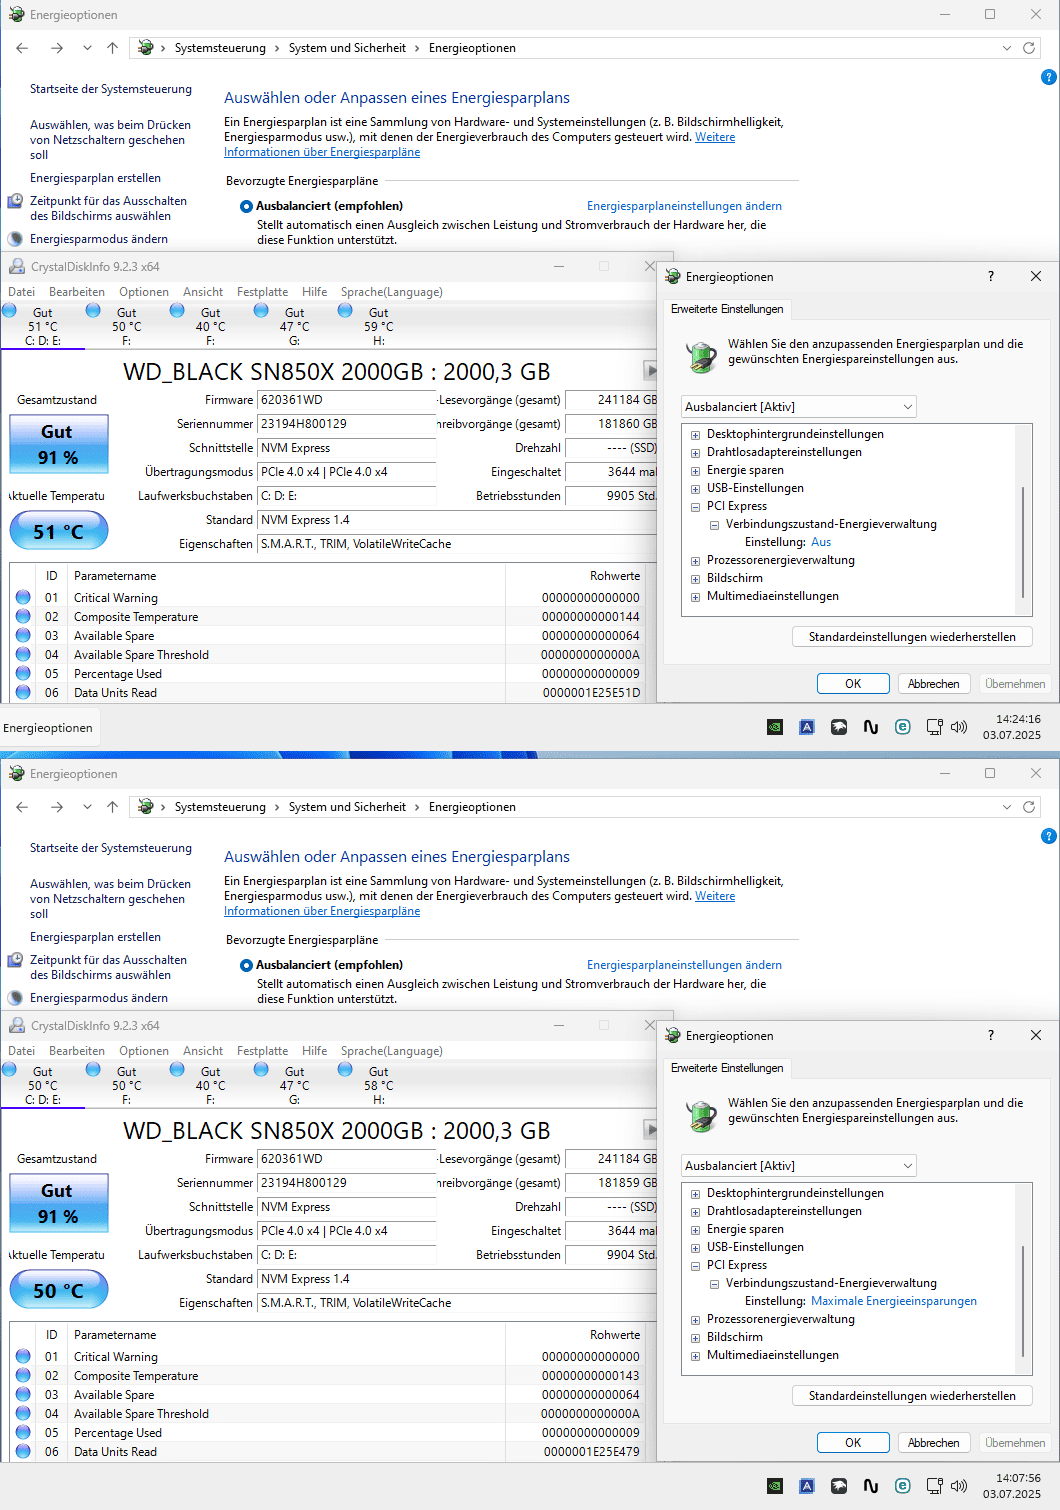
Task: Open network tray icon beside the 14:24:16 clock
Action: [x=934, y=727]
